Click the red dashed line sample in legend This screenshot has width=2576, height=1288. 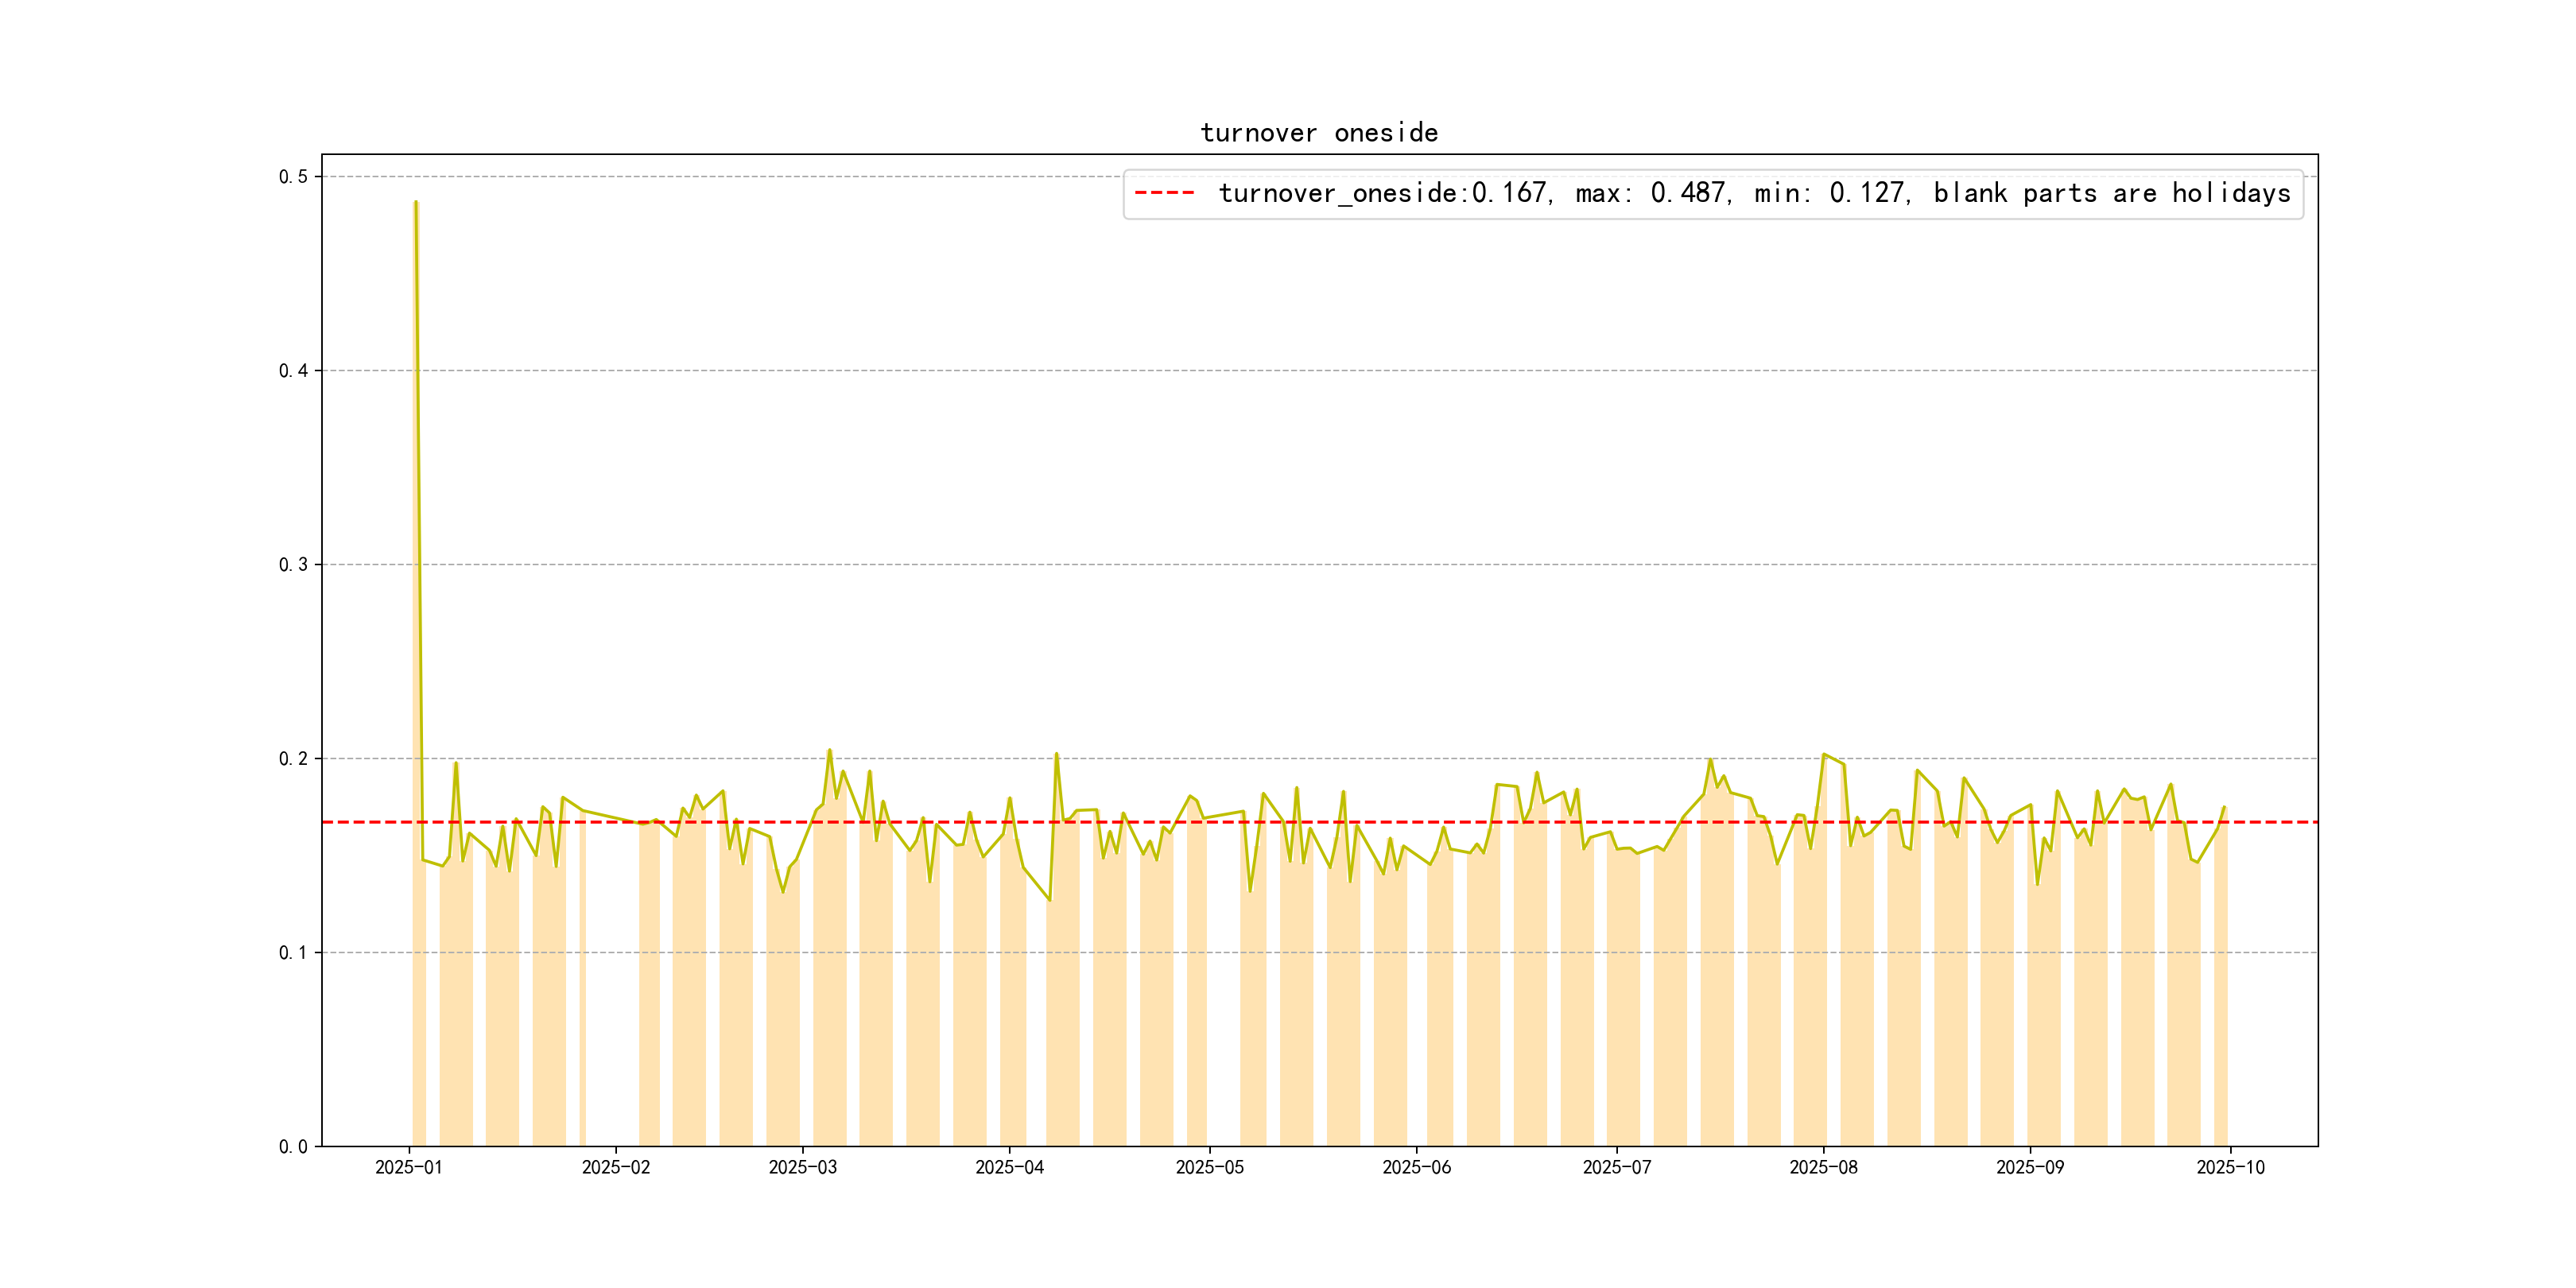pos(1164,193)
